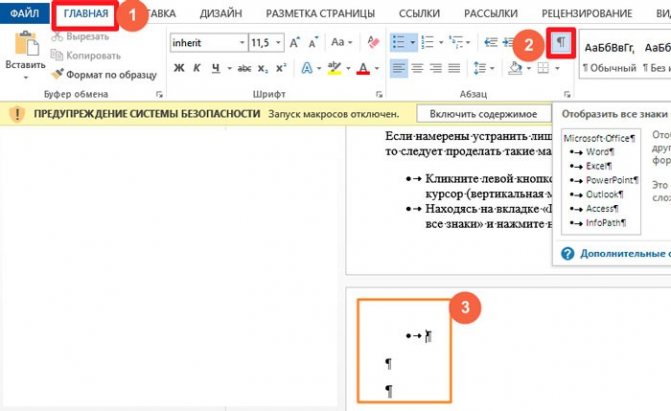This screenshot has width=671, height=411.
Task: Open the Aa change case menu
Action: point(341,42)
